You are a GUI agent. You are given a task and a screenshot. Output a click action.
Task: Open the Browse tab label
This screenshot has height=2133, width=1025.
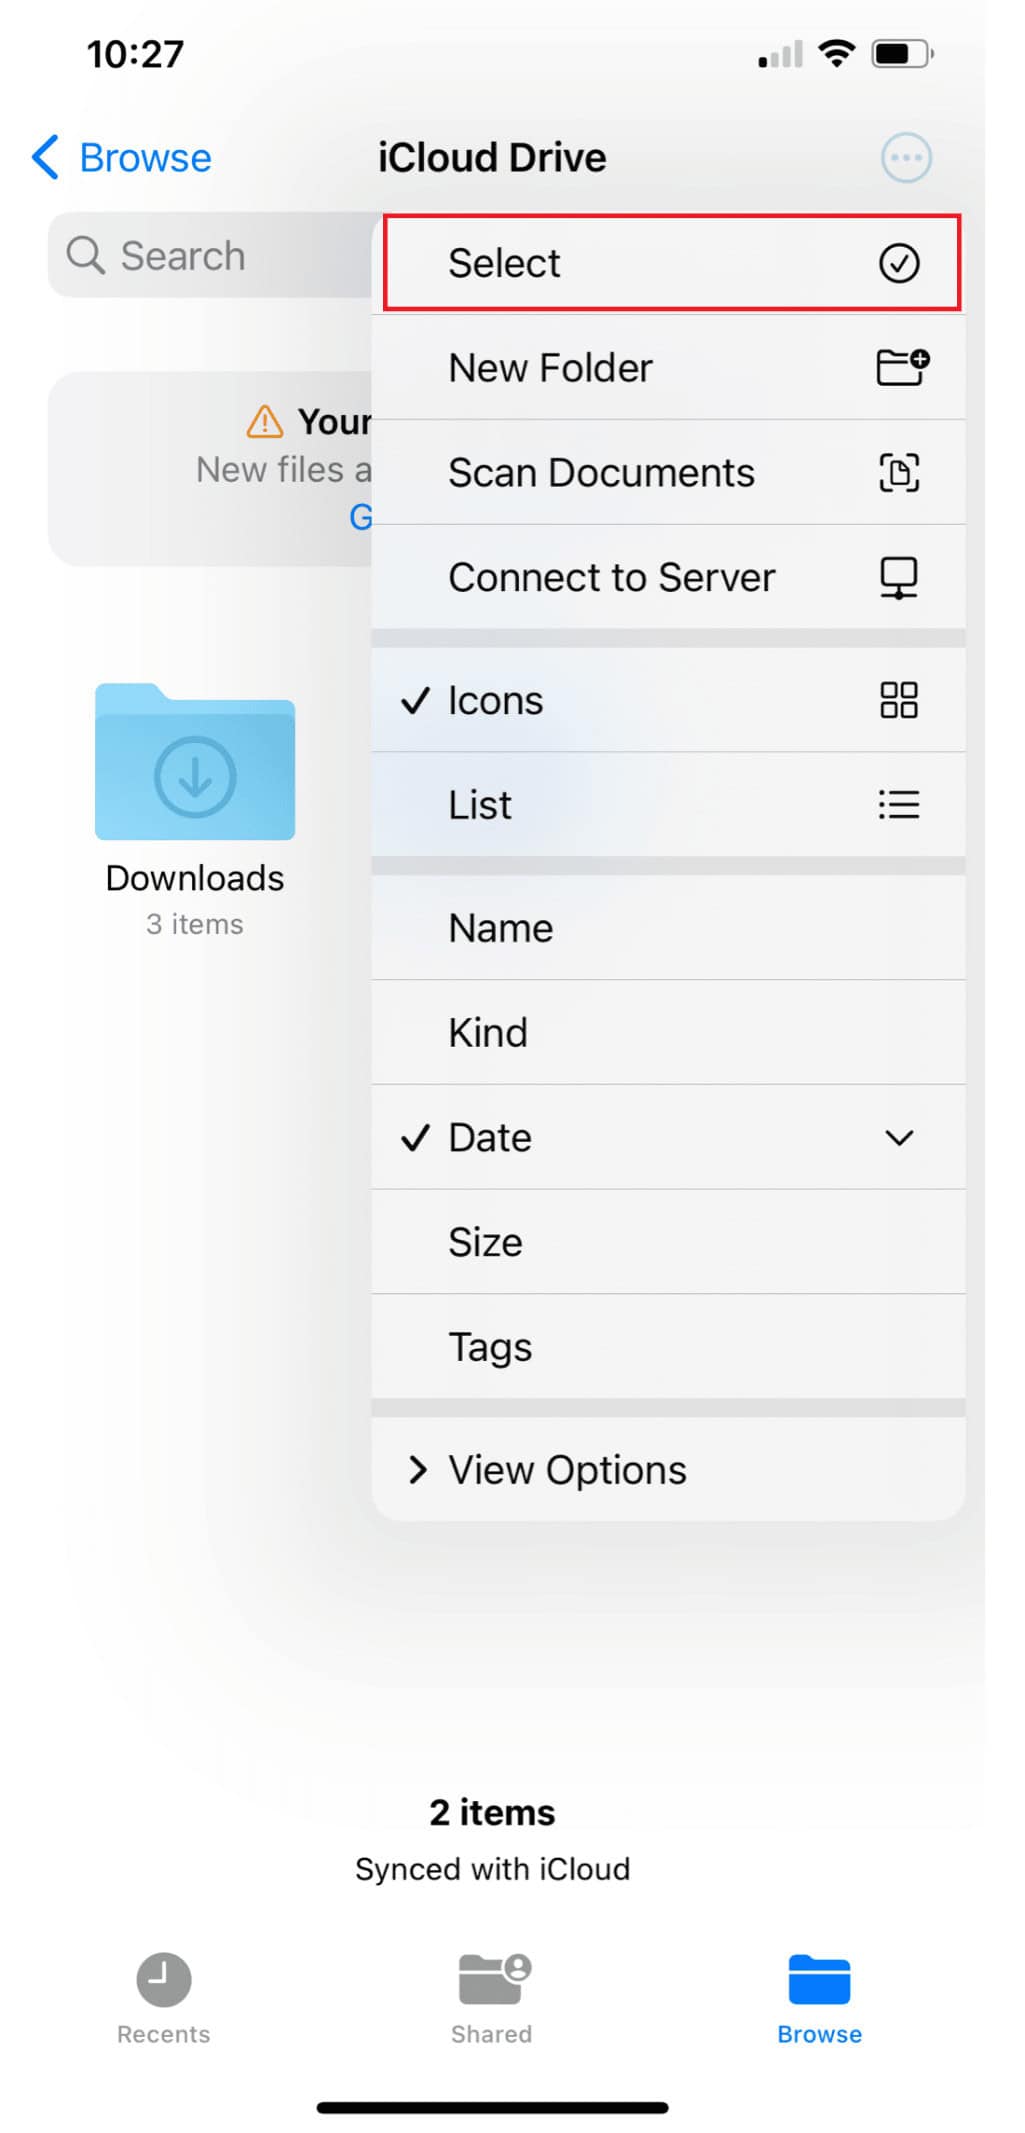click(x=819, y=2034)
